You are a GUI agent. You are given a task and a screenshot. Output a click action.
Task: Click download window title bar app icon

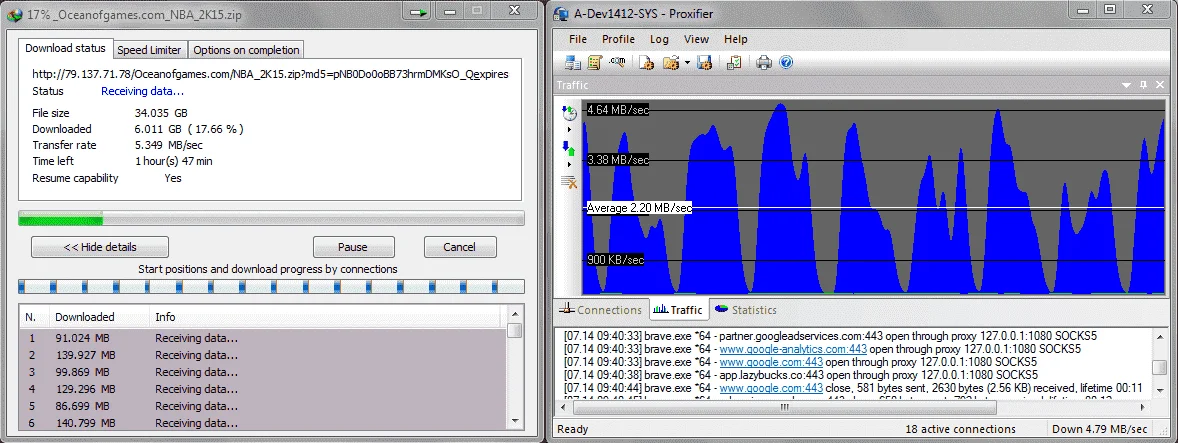[14, 14]
